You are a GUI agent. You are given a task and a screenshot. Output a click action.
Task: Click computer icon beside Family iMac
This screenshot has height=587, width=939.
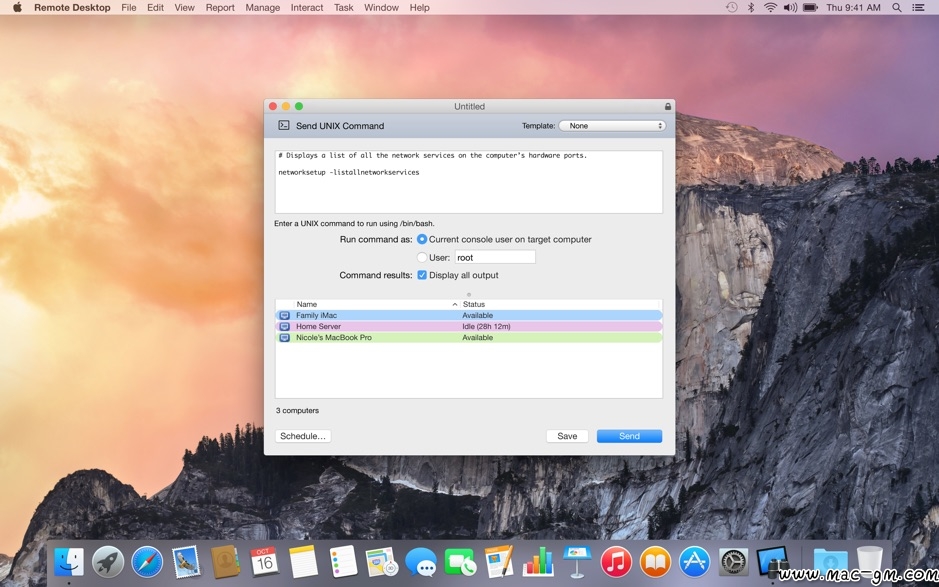(284, 315)
